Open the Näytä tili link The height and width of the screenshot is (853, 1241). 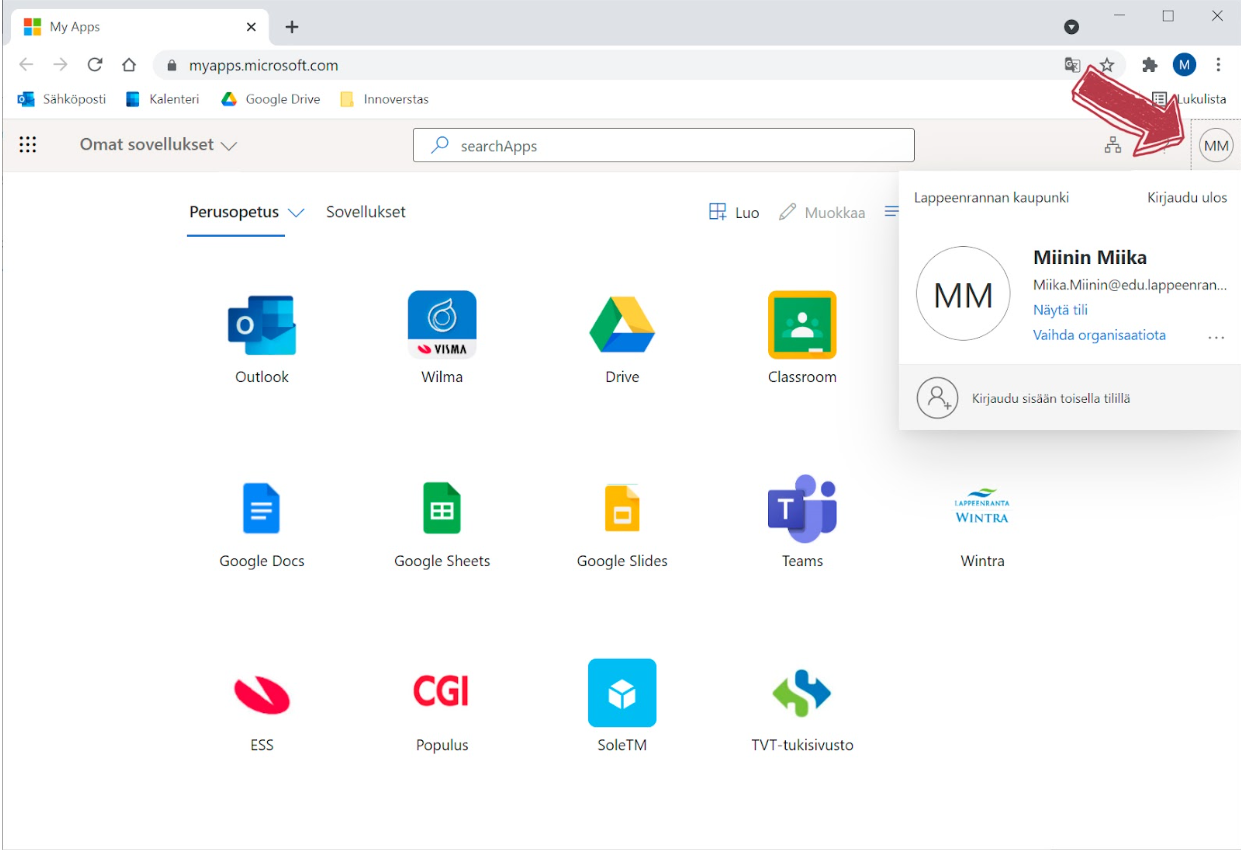pyautogui.click(x=1060, y=310)
